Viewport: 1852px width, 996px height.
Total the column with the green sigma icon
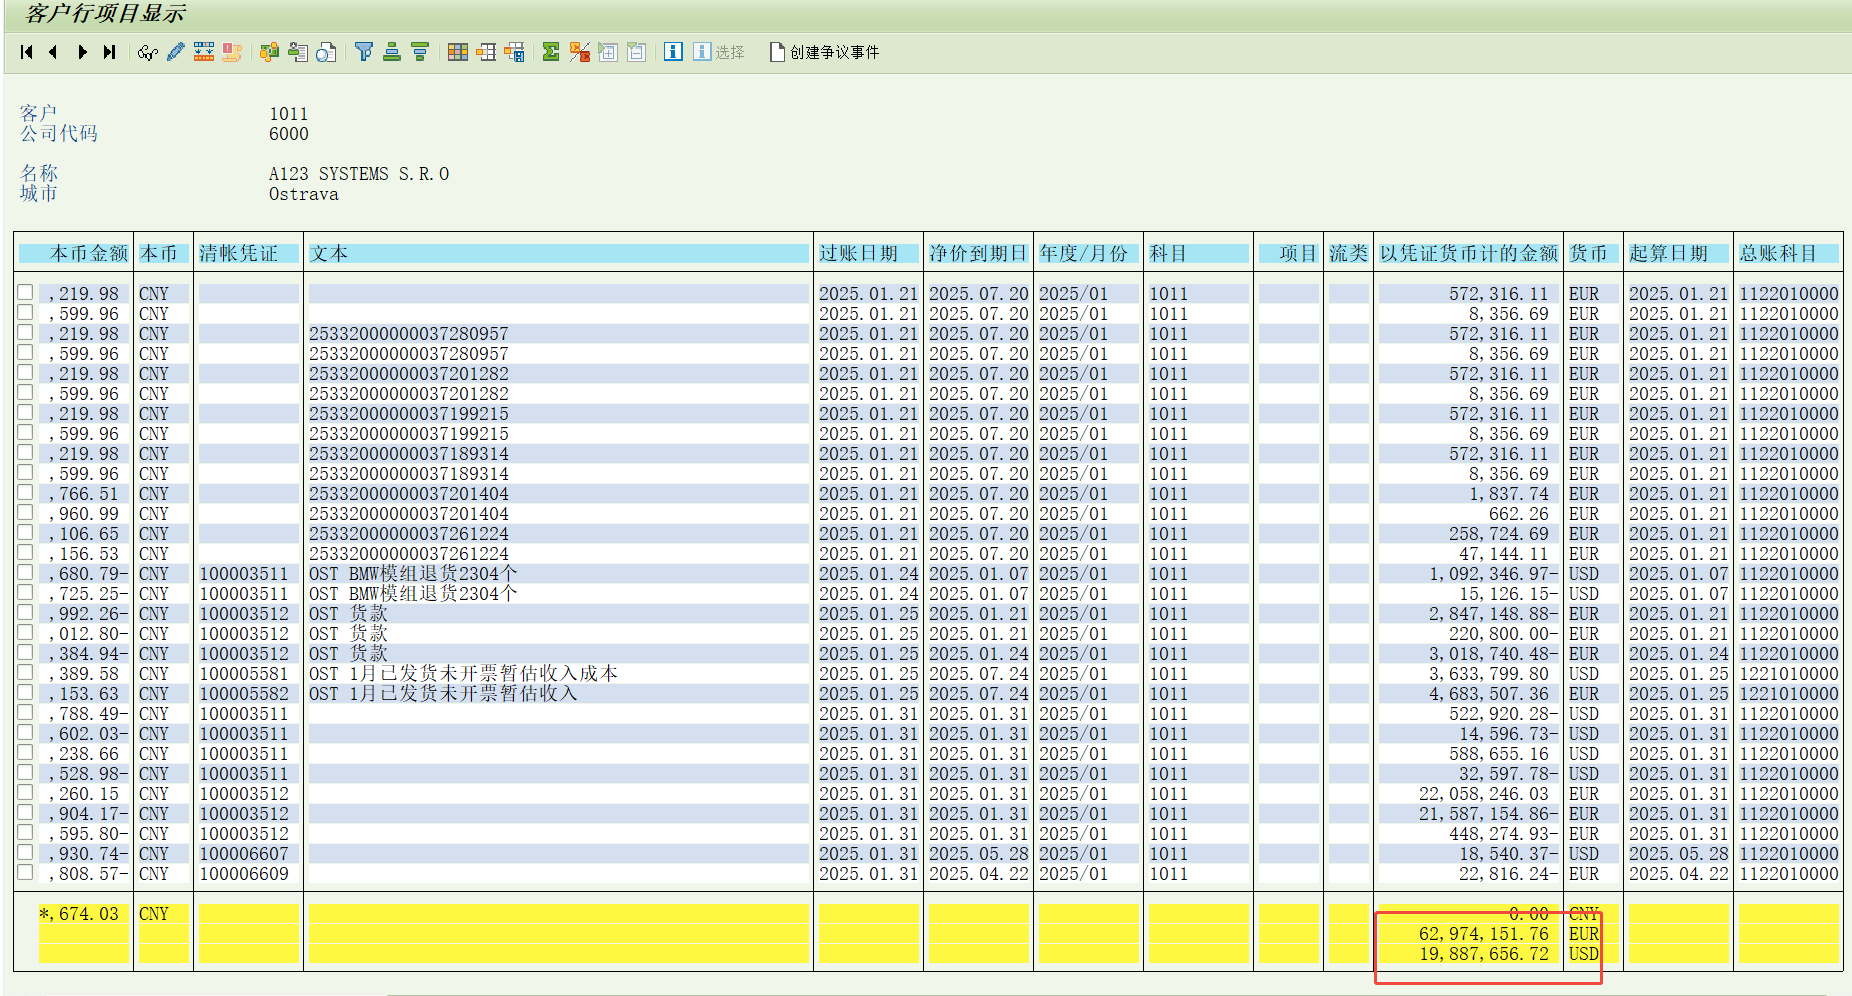(x=551, y=52)
